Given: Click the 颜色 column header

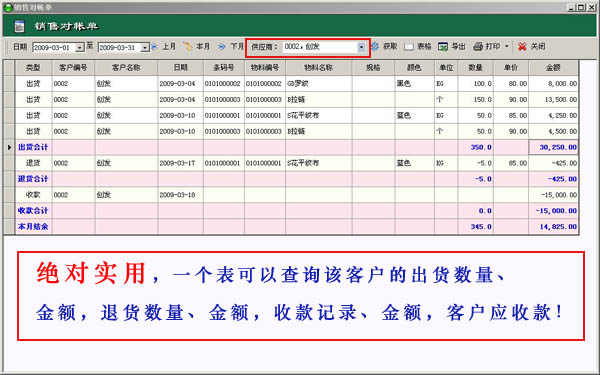Looking at the screenshot, I should 414,68.
